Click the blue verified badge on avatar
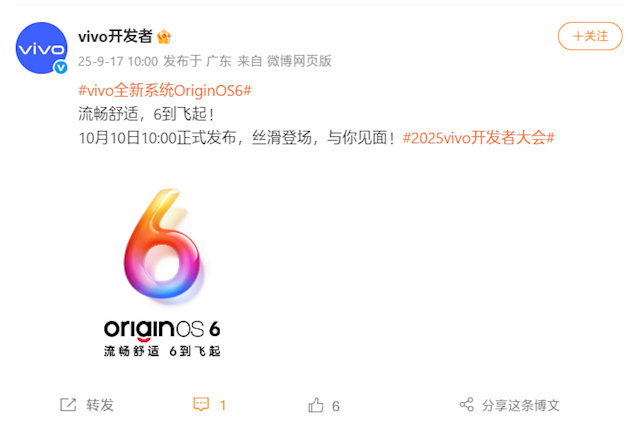Image resolution: width=640 pixels, height=424 pixels. click(x=61, y=67)
